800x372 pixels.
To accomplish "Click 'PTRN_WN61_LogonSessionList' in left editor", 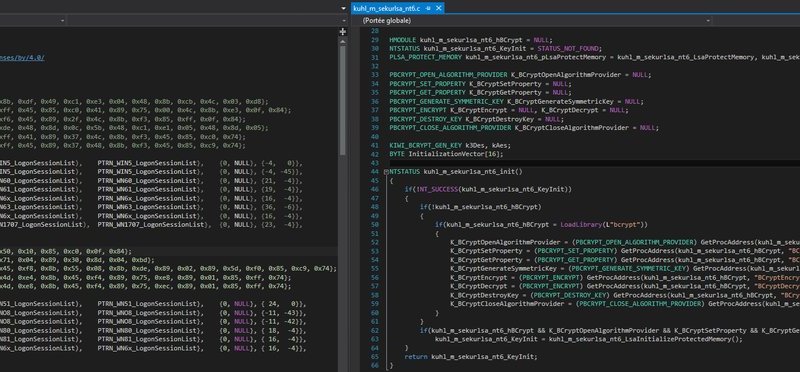I will [x=147, y=189].
